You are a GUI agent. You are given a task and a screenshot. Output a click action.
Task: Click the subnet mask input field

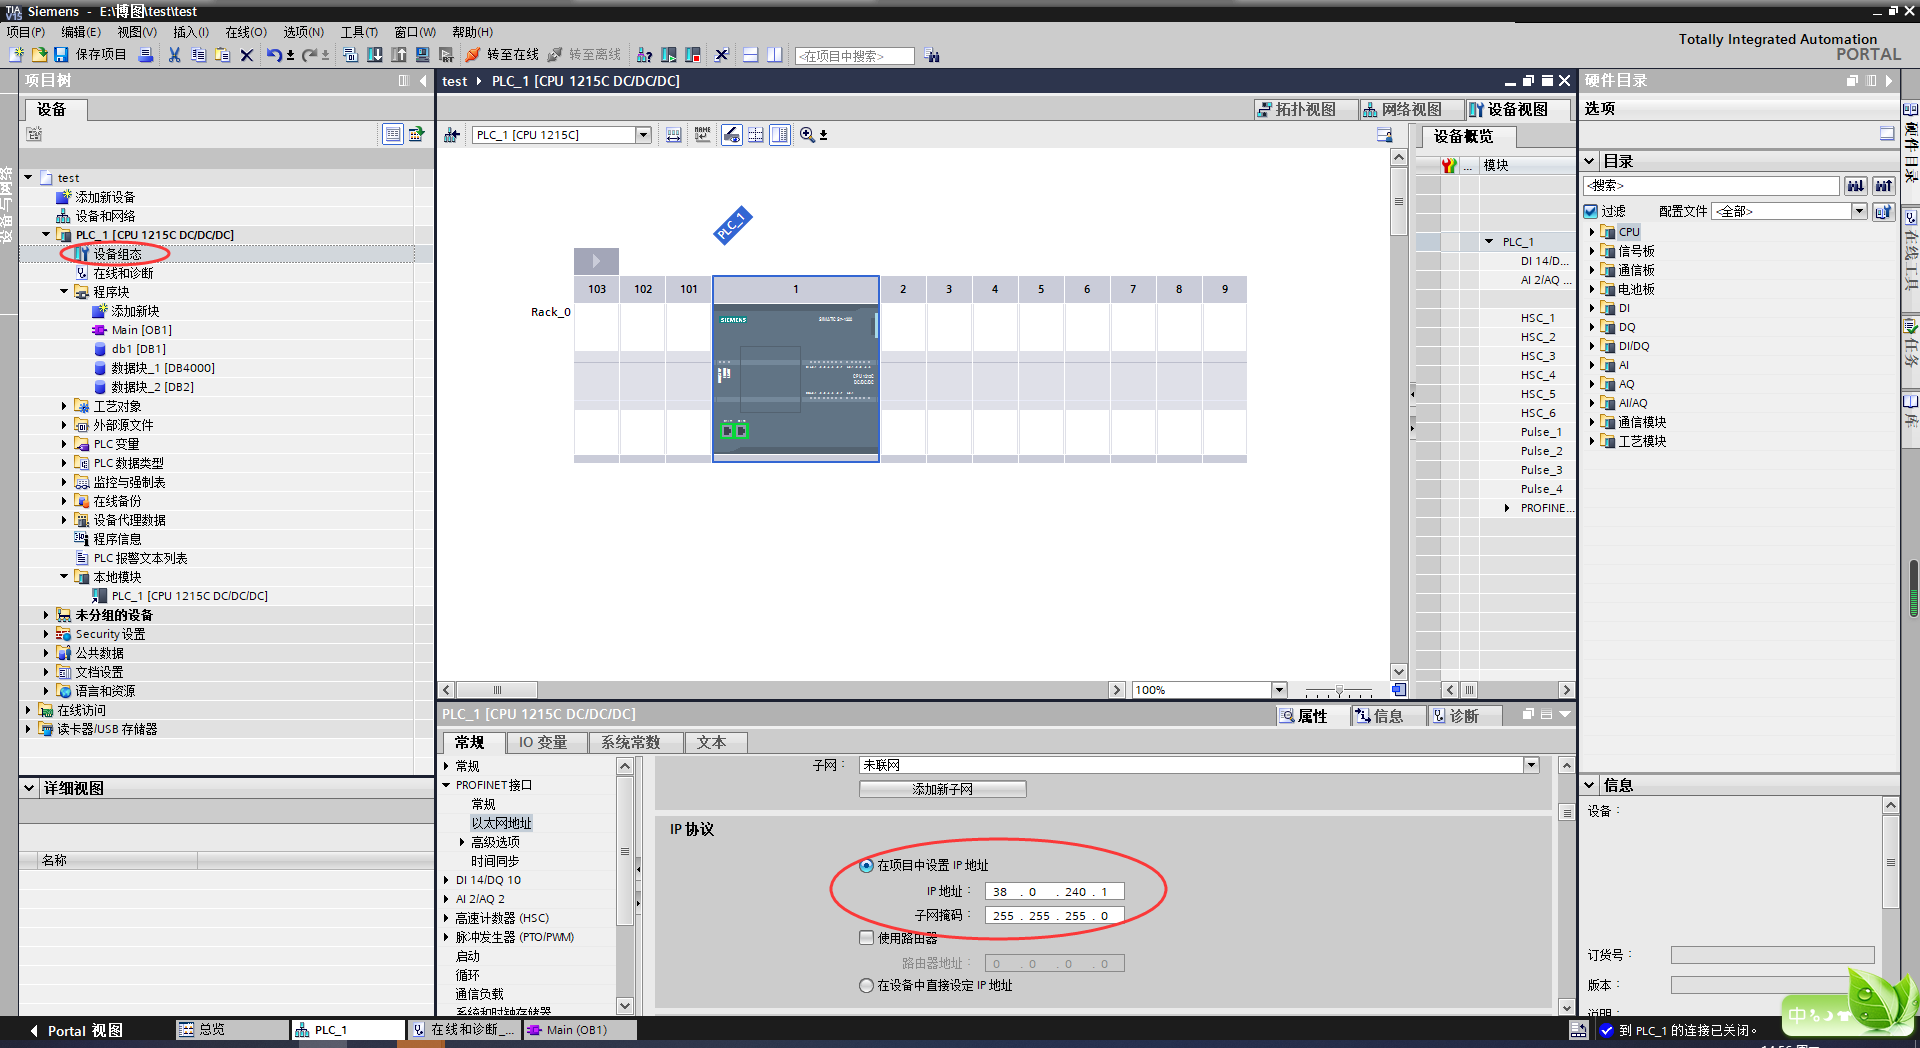1054,915
